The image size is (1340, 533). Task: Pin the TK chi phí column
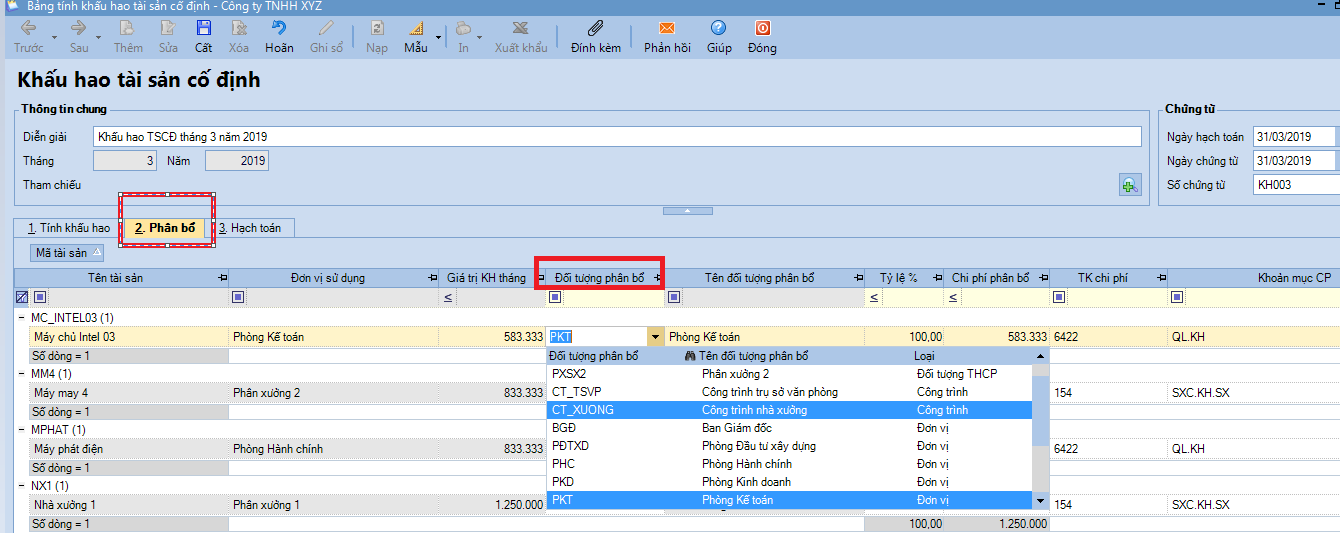tap(1160, 278)
